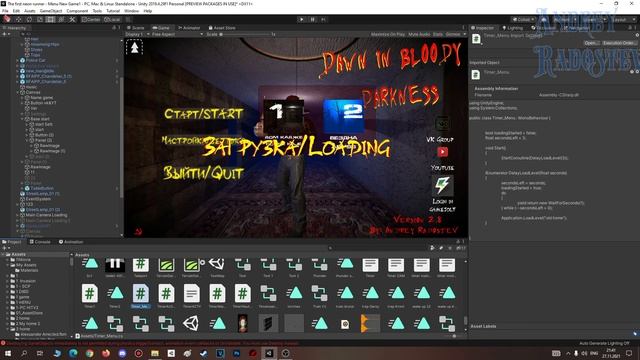Switch to the Animator tab
The height and width of the screenshot is (360, 640).
click(189, 28)
